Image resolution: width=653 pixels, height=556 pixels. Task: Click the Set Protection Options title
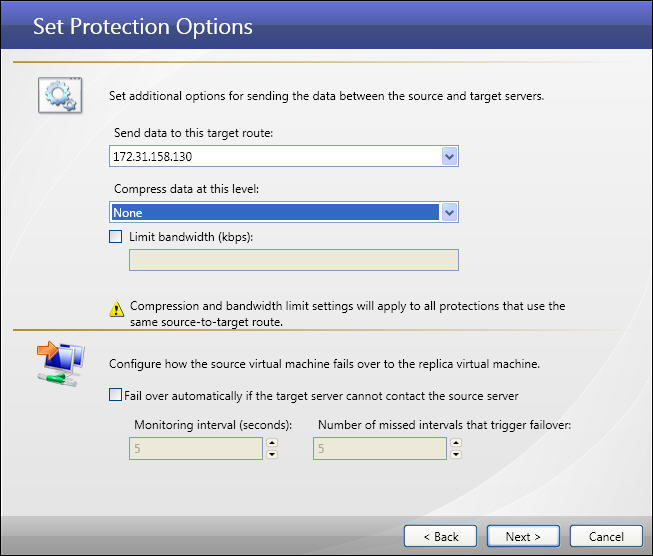(143, 26)
